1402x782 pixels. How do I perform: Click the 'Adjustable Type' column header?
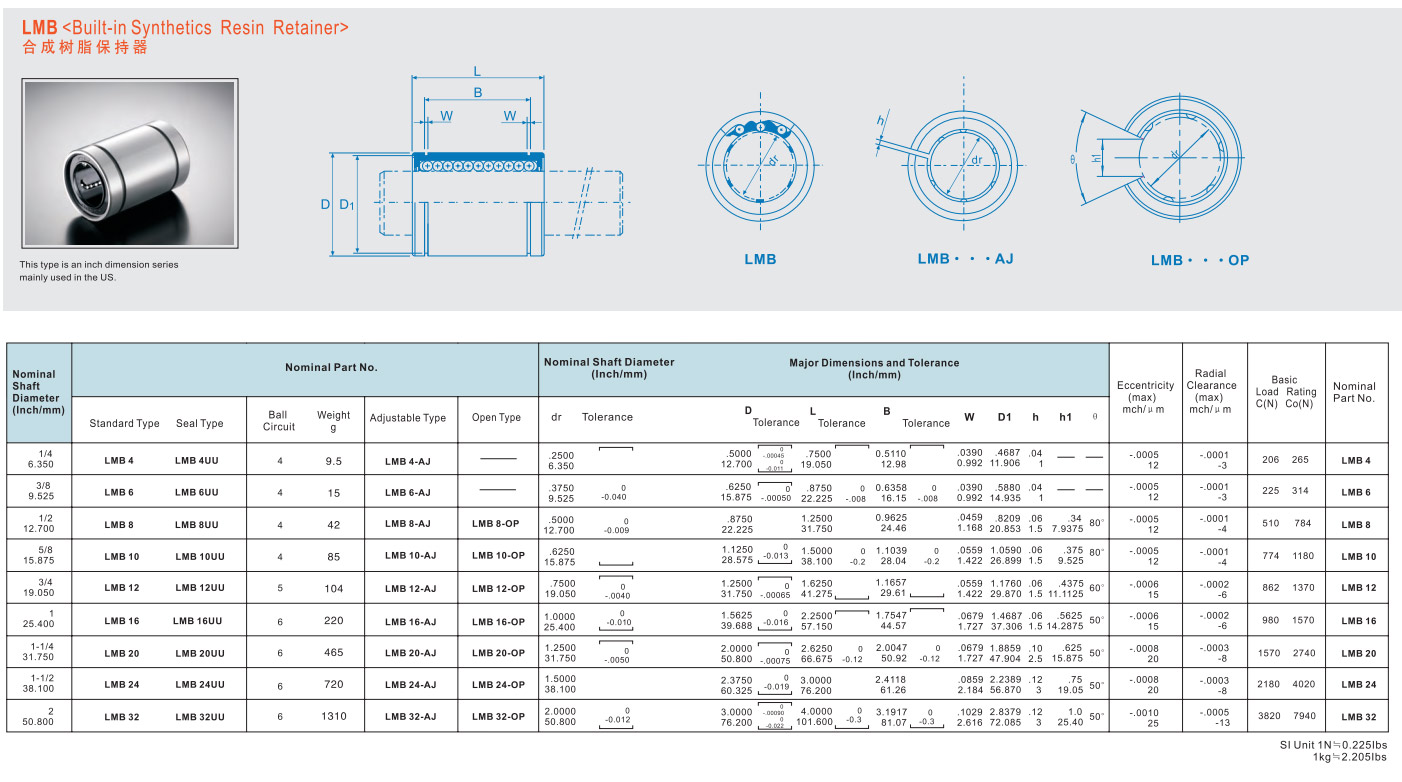(x=408, y=418)
